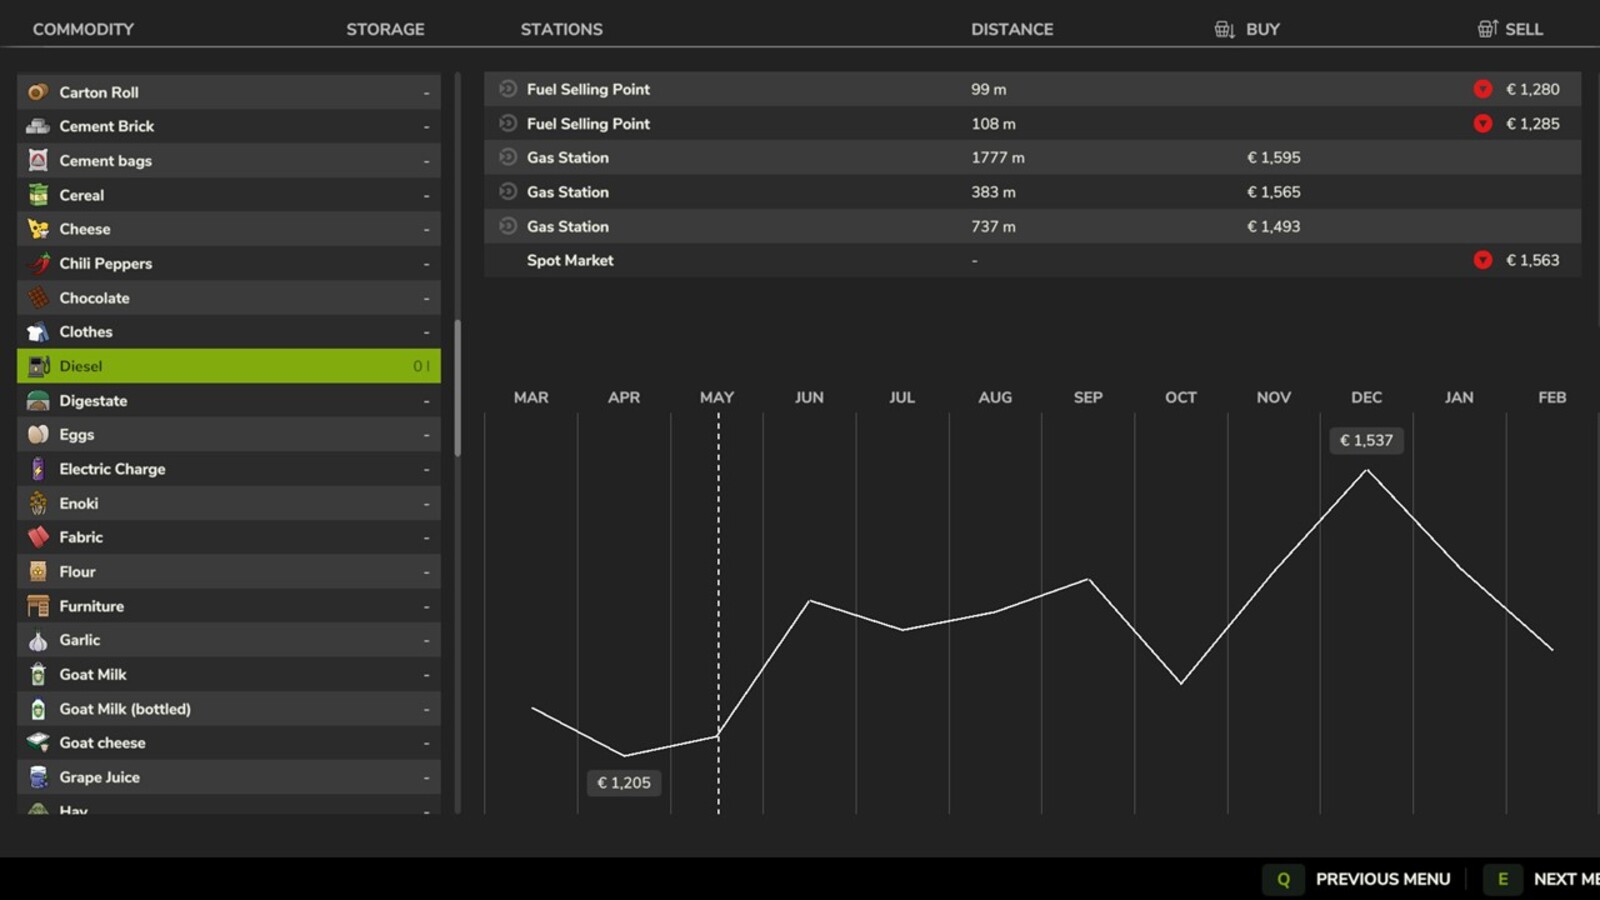This screenshot has height=900, width=1600.
Task: Click the Diesel fuel pump icon
Action: click(38, 366)
